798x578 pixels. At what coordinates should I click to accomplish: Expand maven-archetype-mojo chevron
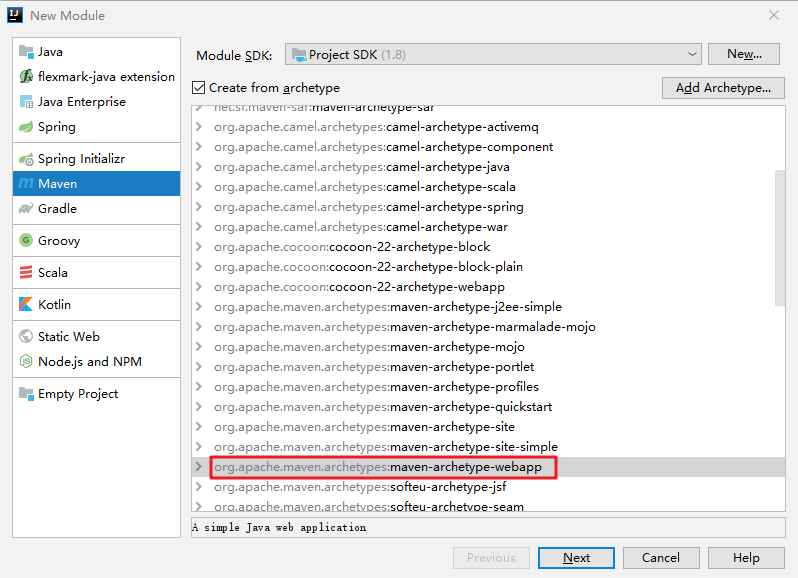pos(199,346)
